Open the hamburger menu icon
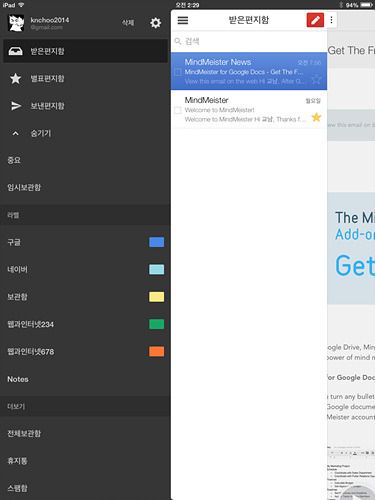Viewport: 375px width, 500px height. point(183,20)
